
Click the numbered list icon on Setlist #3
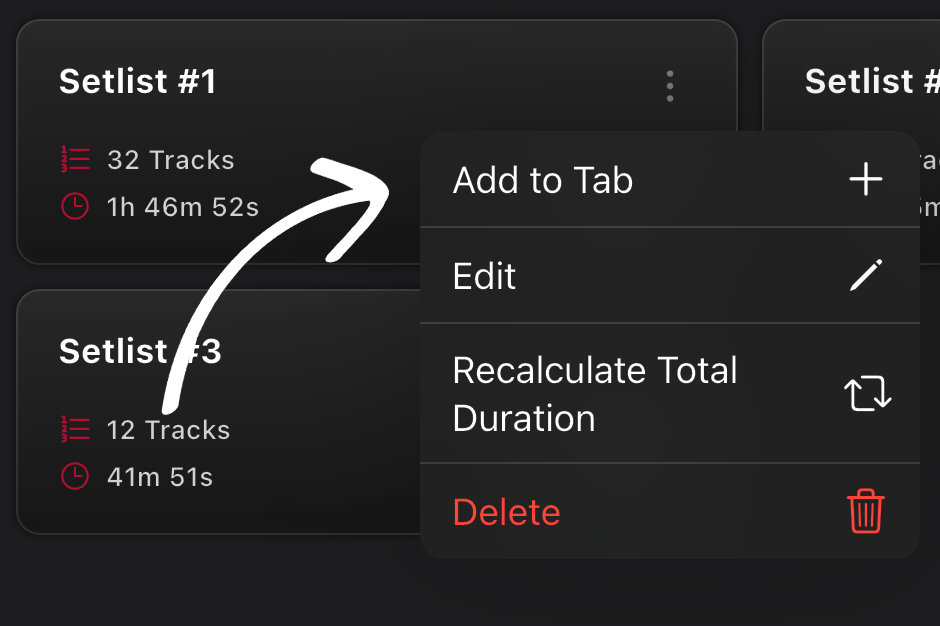75,430
